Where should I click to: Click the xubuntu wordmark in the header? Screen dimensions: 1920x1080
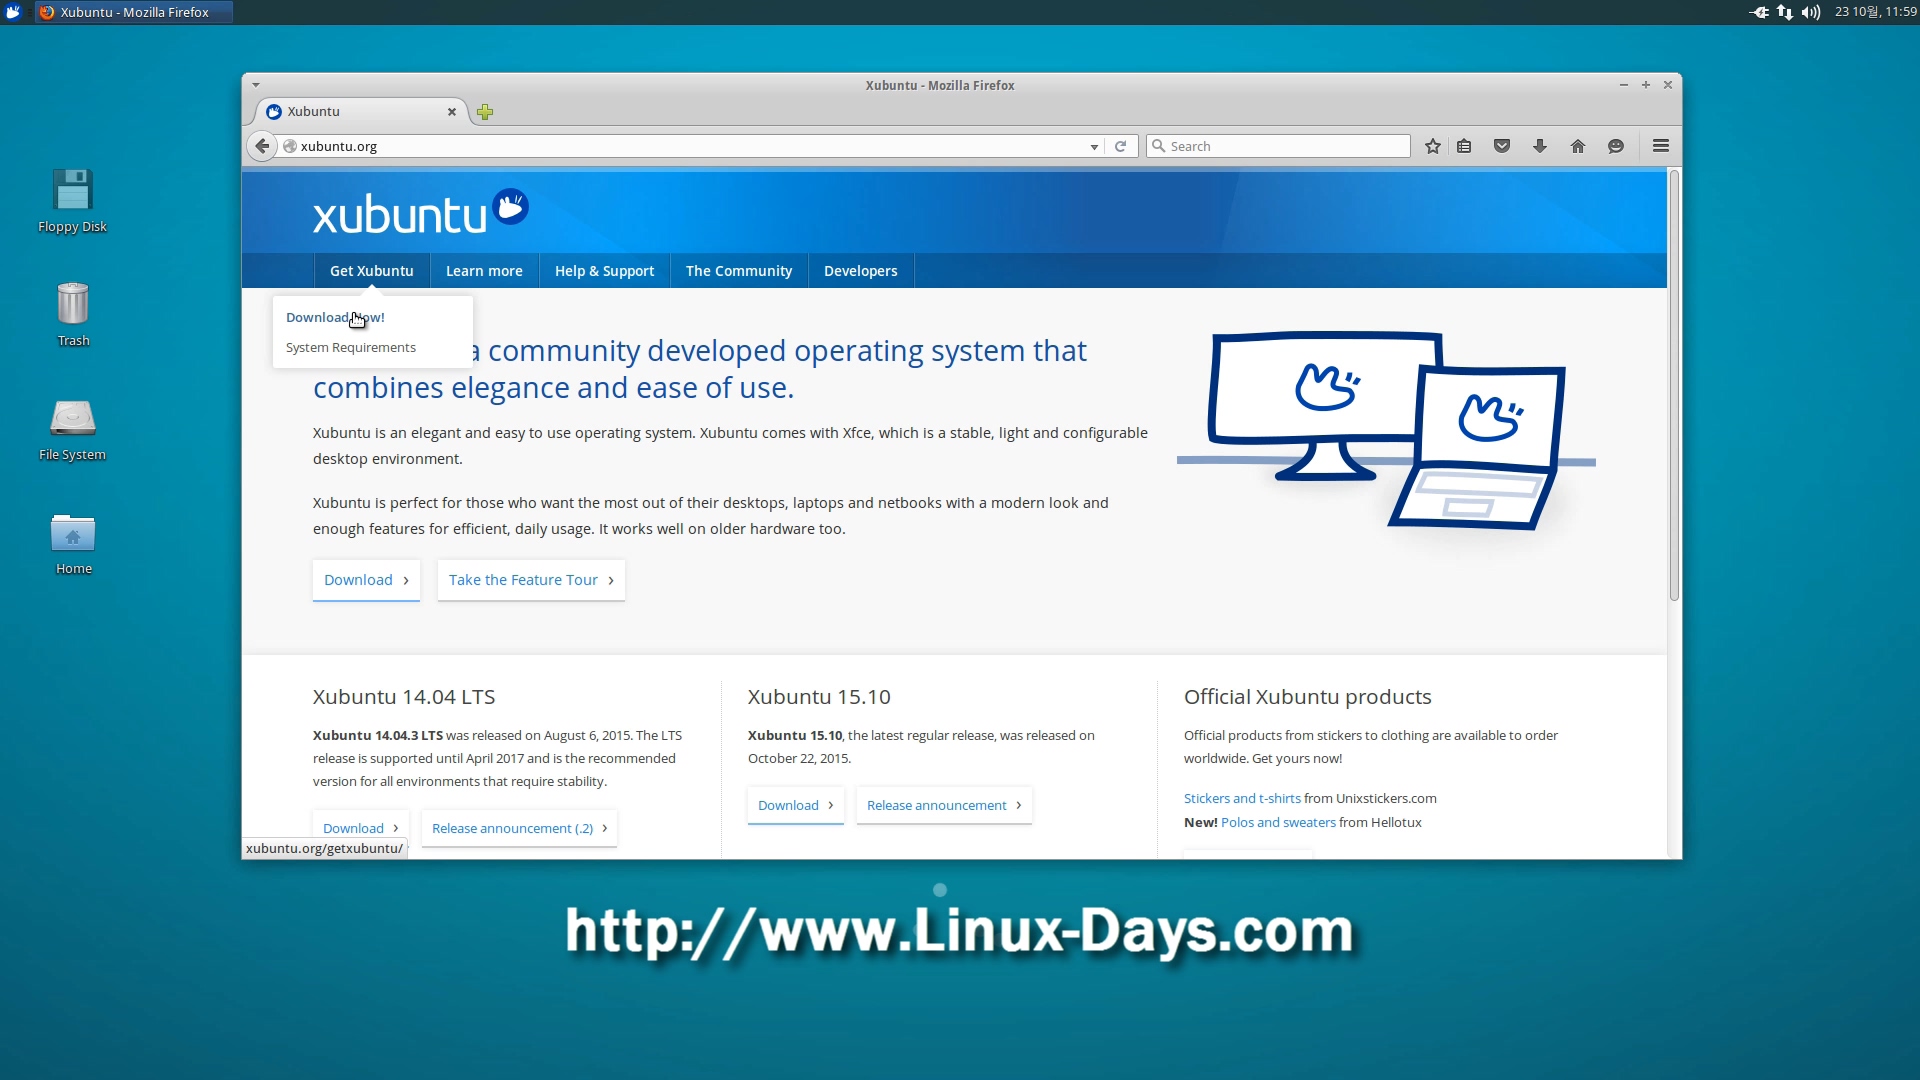pyautogui.click(x=400, y=214)
